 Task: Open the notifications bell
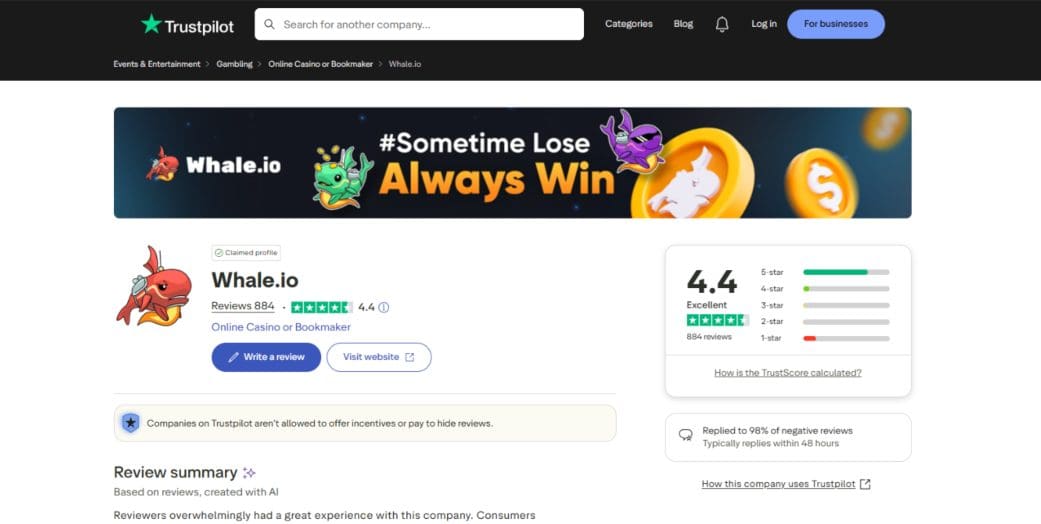[722, 24]
